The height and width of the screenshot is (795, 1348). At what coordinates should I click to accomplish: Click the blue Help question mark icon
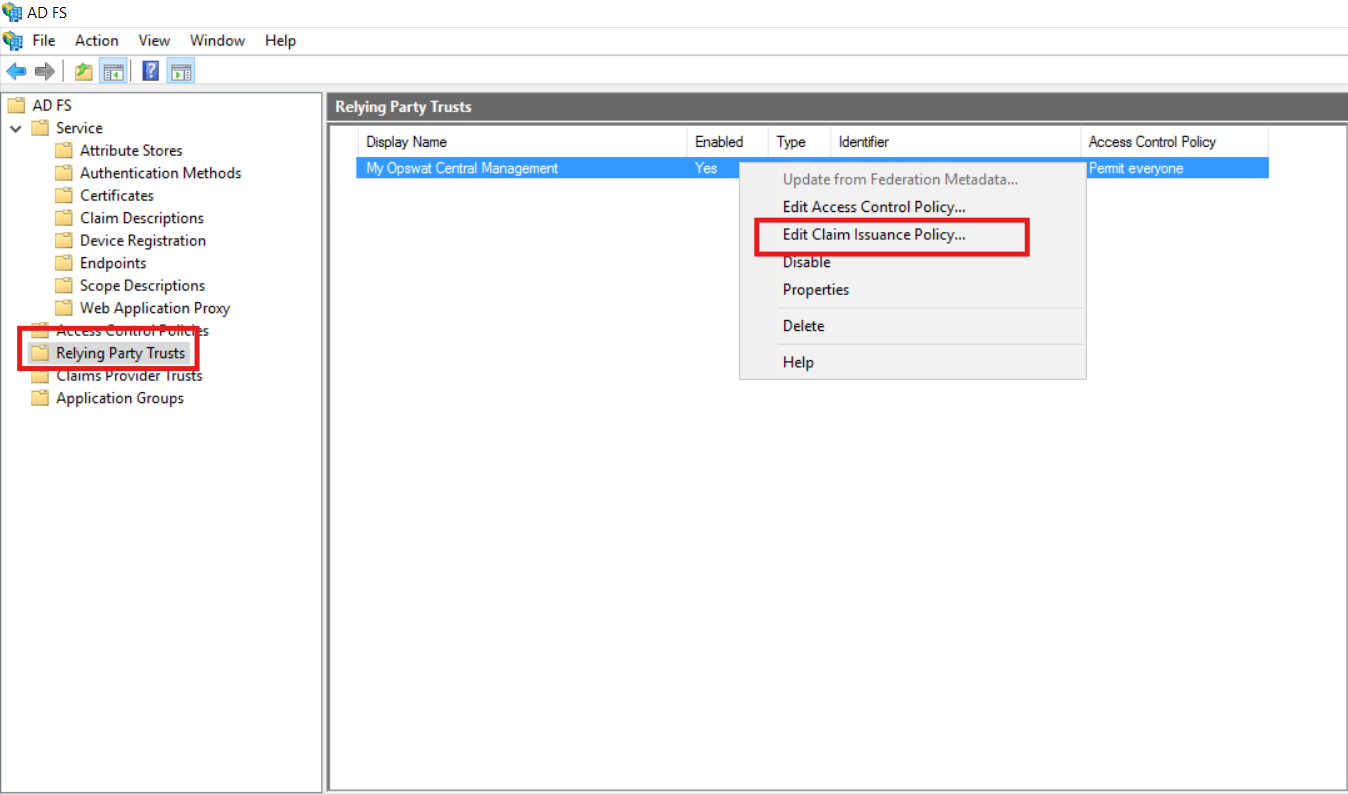pyautogui.click(x=151, y=71)
